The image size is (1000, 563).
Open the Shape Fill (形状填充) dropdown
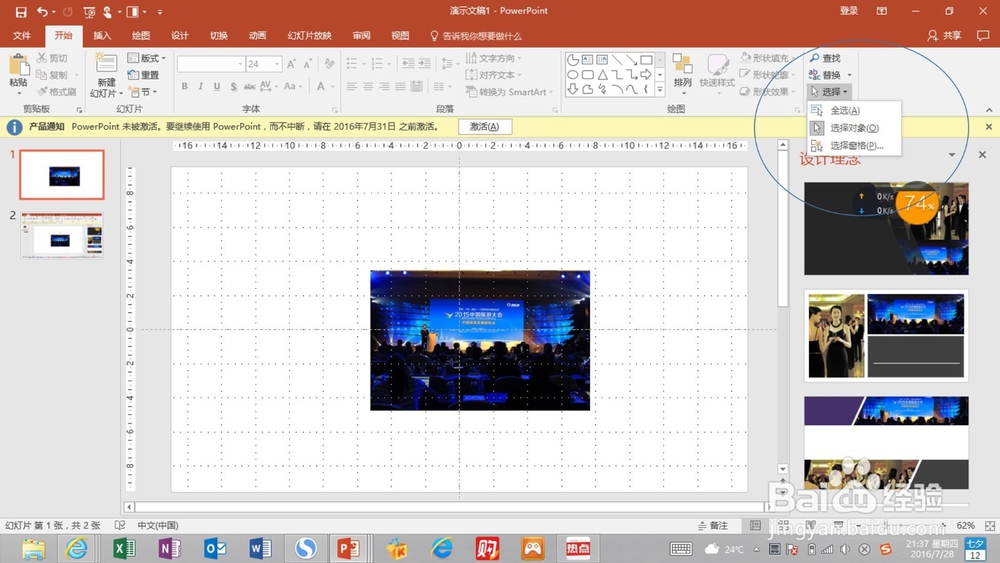point(768,58)
